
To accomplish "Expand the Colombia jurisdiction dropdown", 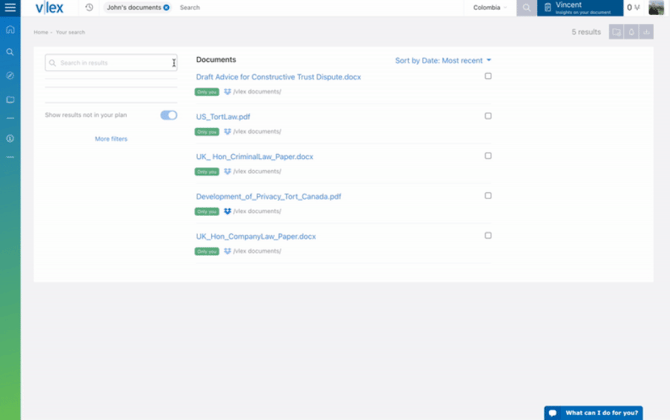I will [x=490, y=7].
